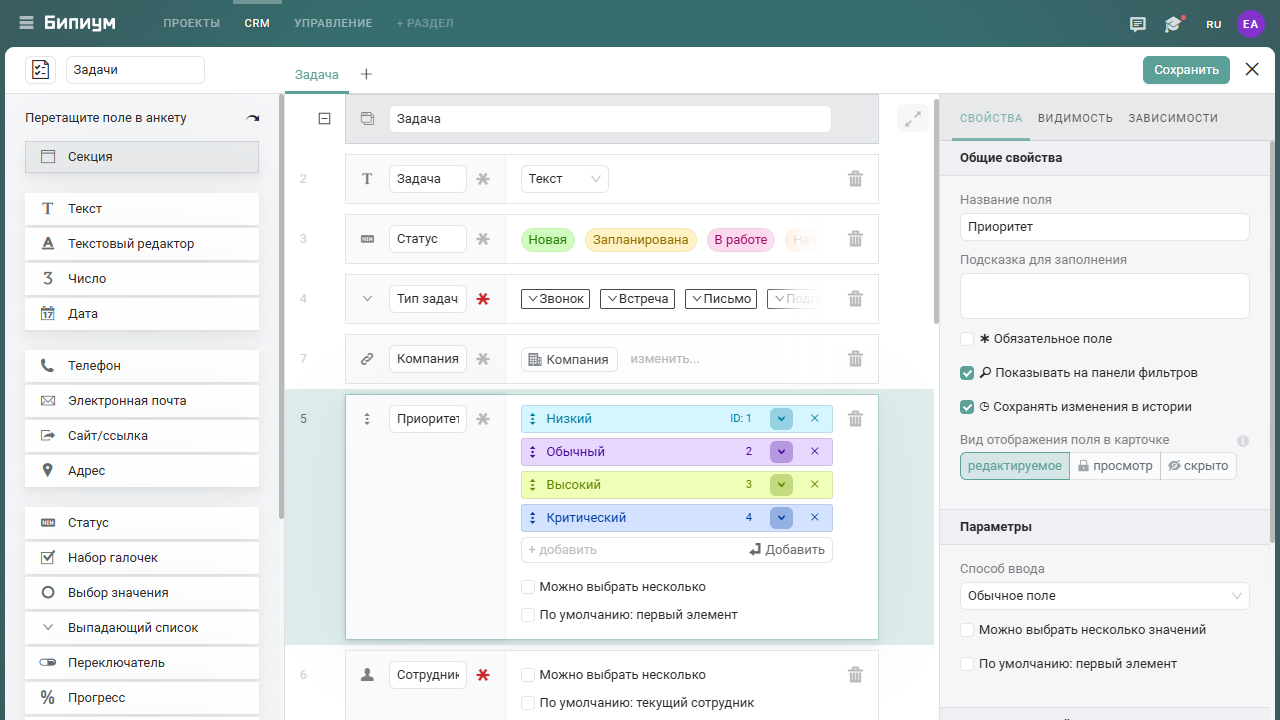Add a new section tab with plus
This screenshot has width=1280, height=720.
(366, 74)
